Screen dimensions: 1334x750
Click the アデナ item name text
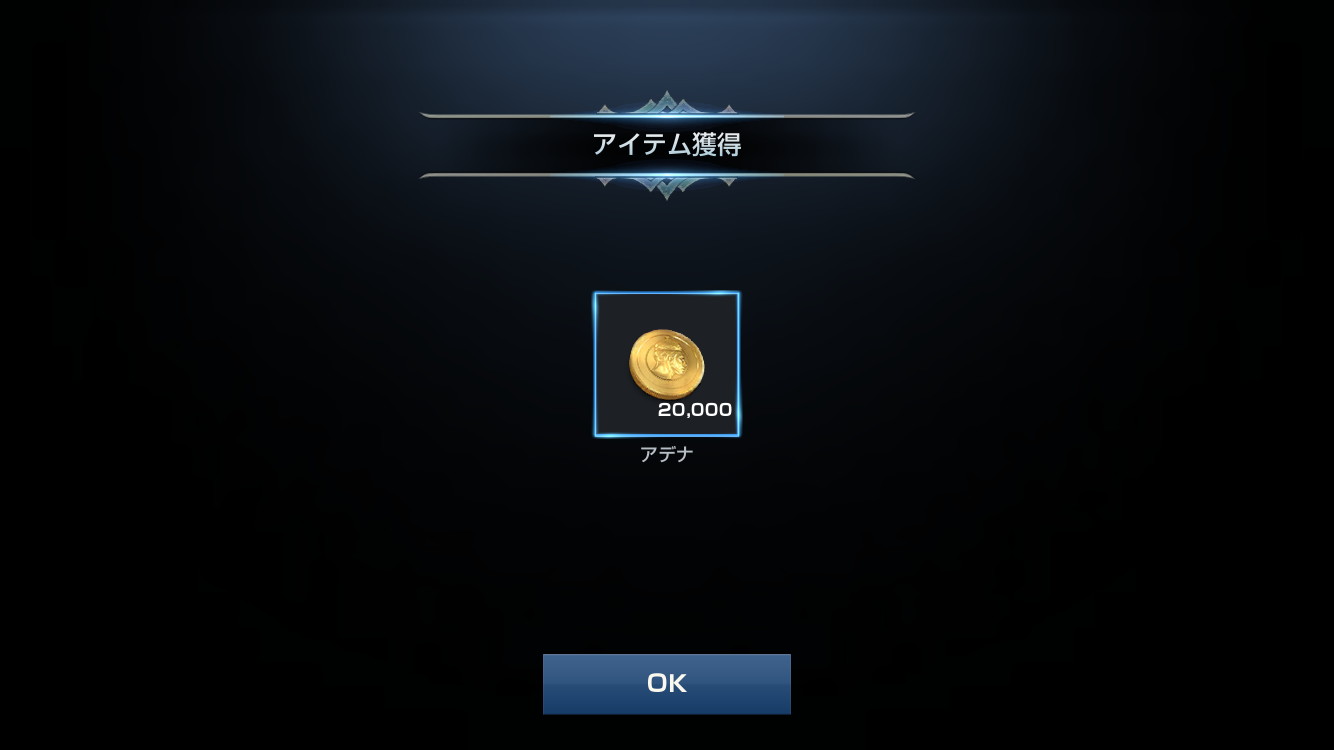point(666,454)
